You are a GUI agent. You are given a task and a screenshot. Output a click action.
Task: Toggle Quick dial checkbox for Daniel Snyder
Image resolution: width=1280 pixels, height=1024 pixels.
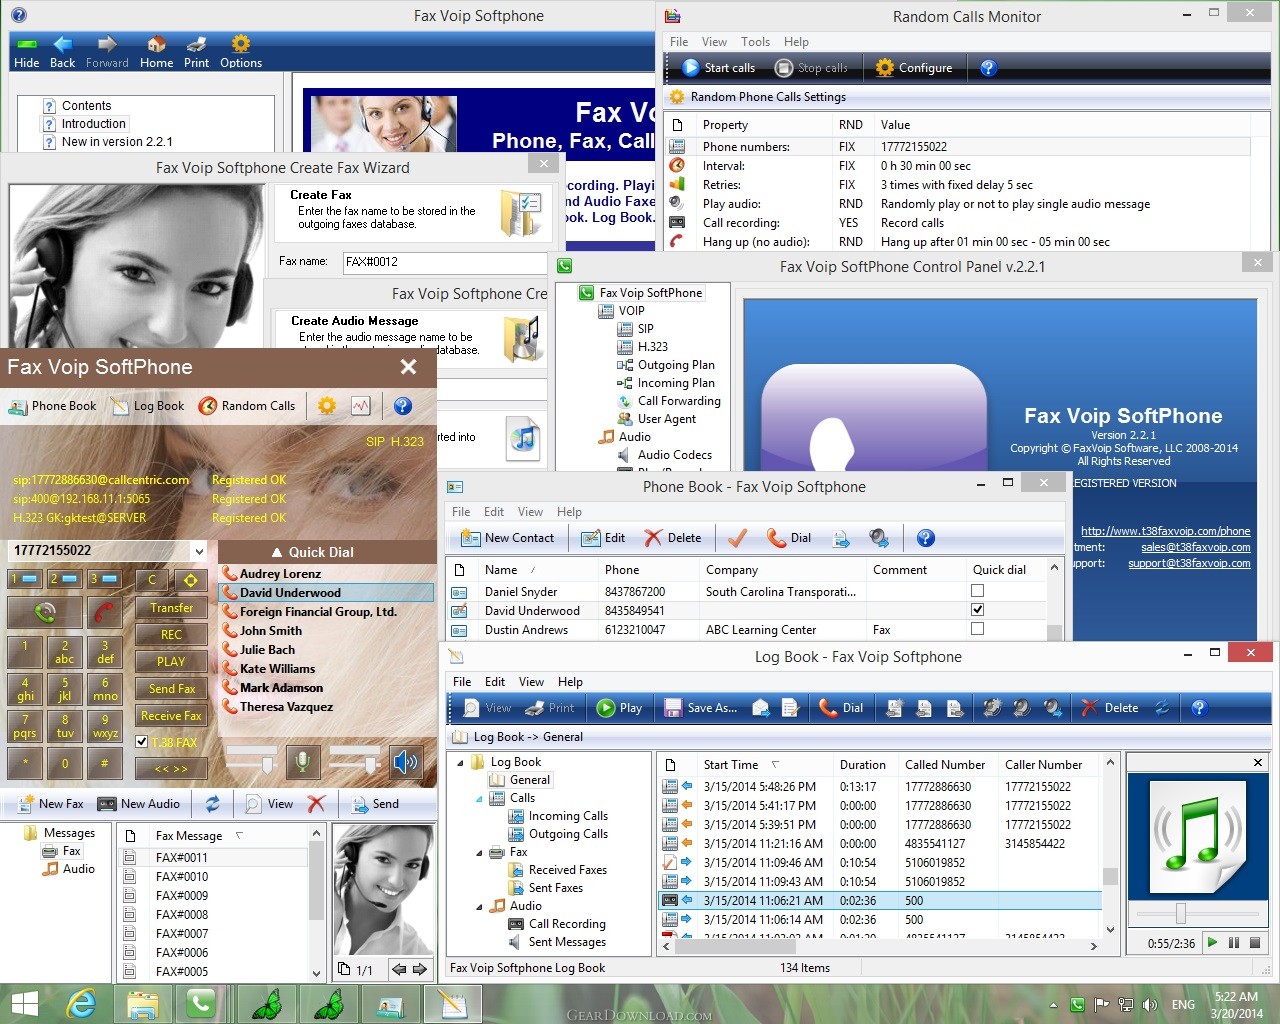(x=977, y=591)
